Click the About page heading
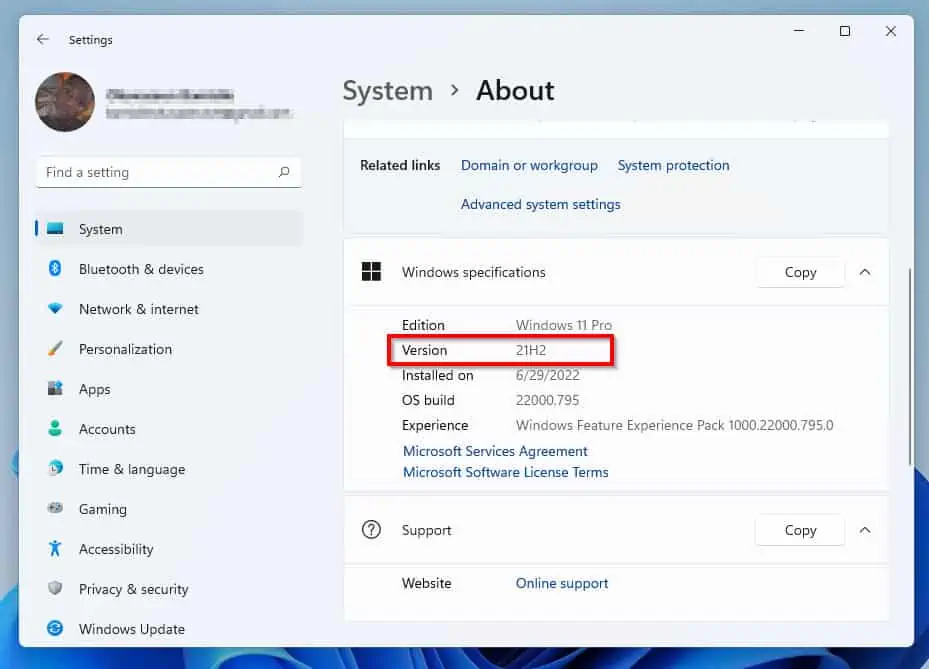The width and height of the screenshot is (929, 669). click(x=515, y=91)
